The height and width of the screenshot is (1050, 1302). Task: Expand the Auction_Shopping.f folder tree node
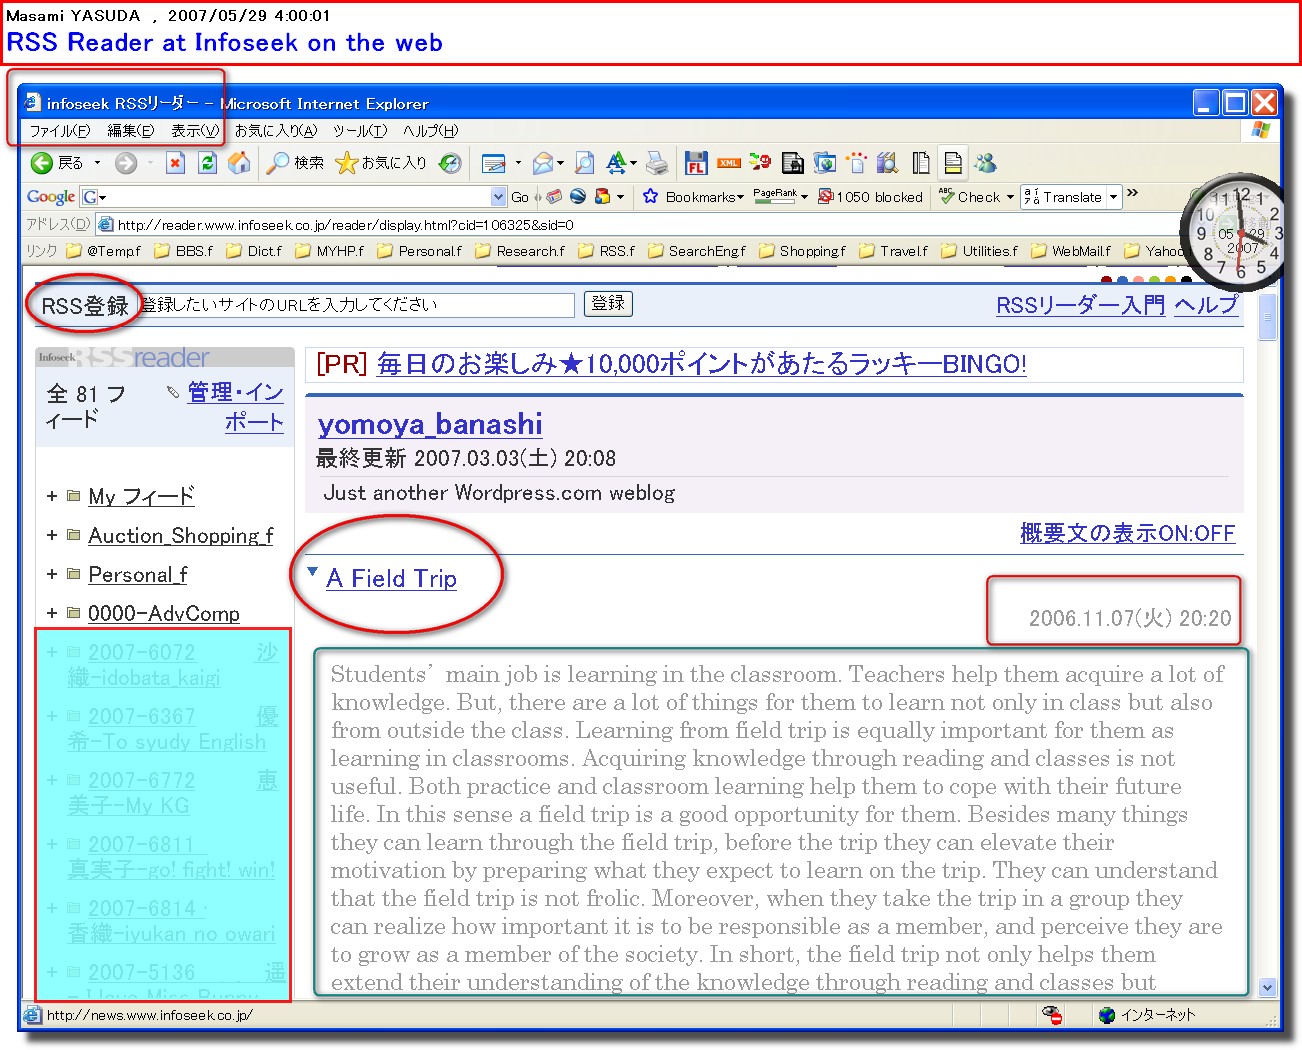pos(52,535)
